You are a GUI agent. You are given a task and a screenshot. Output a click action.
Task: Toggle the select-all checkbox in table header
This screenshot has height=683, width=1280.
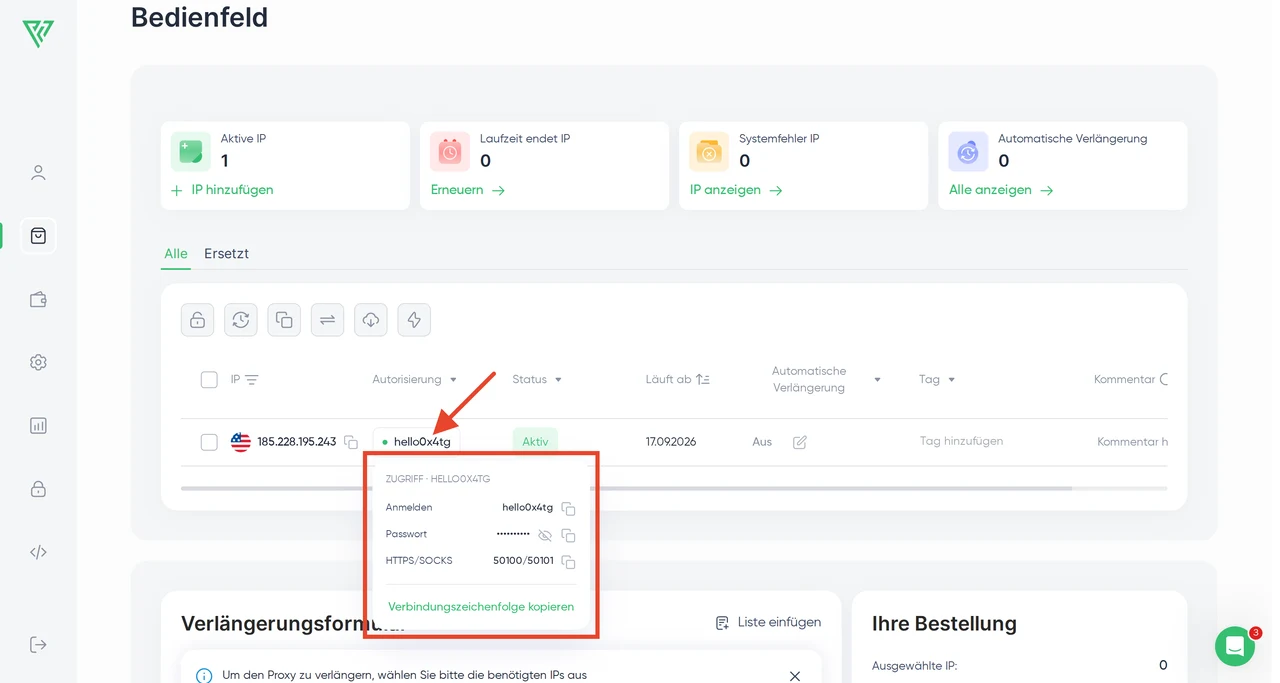pos(209,380)
